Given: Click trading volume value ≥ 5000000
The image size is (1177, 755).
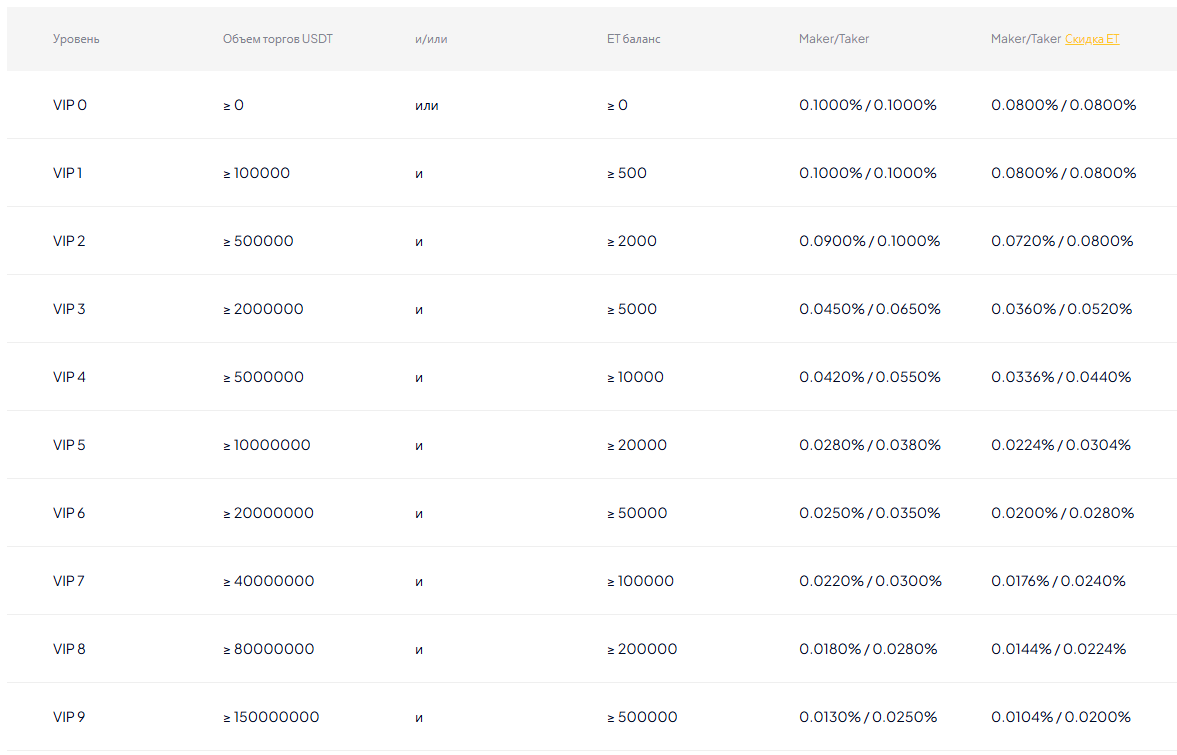Looking at the screenshot, I should click(263, 378).
